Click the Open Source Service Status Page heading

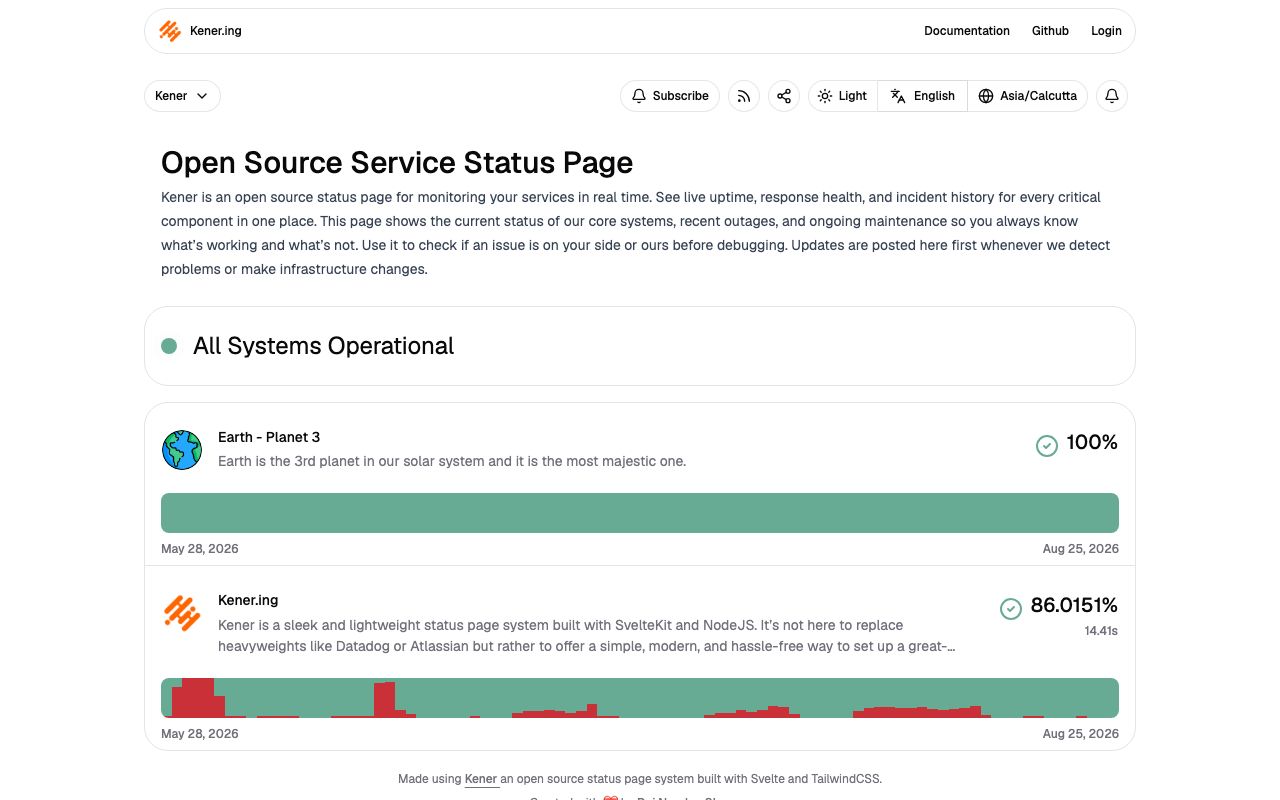397,162
